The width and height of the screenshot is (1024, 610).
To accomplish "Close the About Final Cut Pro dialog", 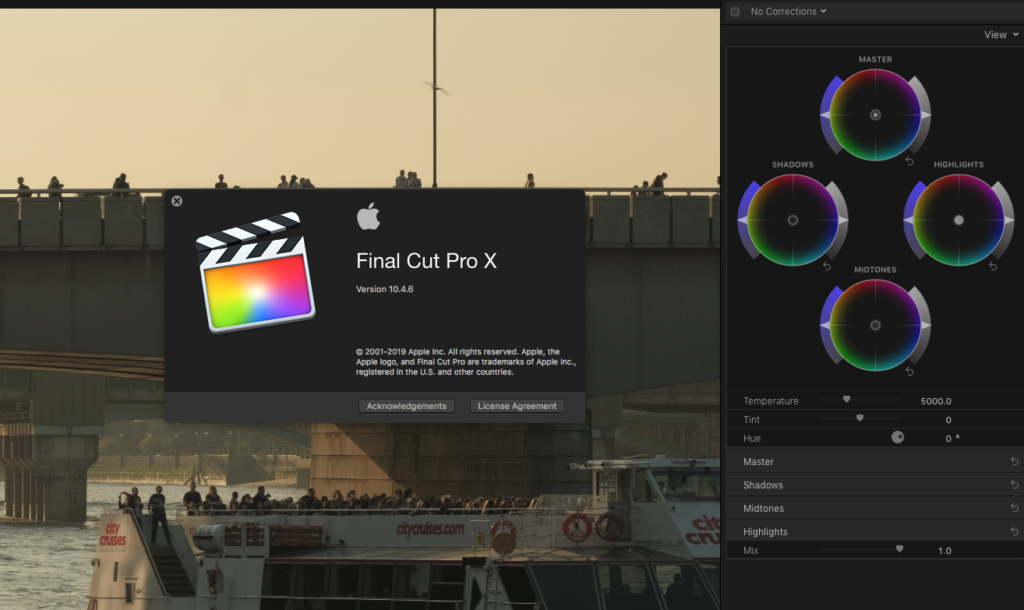I will tap(177, 201).
